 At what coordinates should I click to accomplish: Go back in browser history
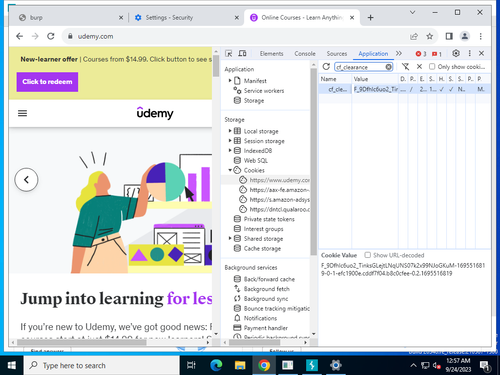pyautogui.click(x=20, y=36)
